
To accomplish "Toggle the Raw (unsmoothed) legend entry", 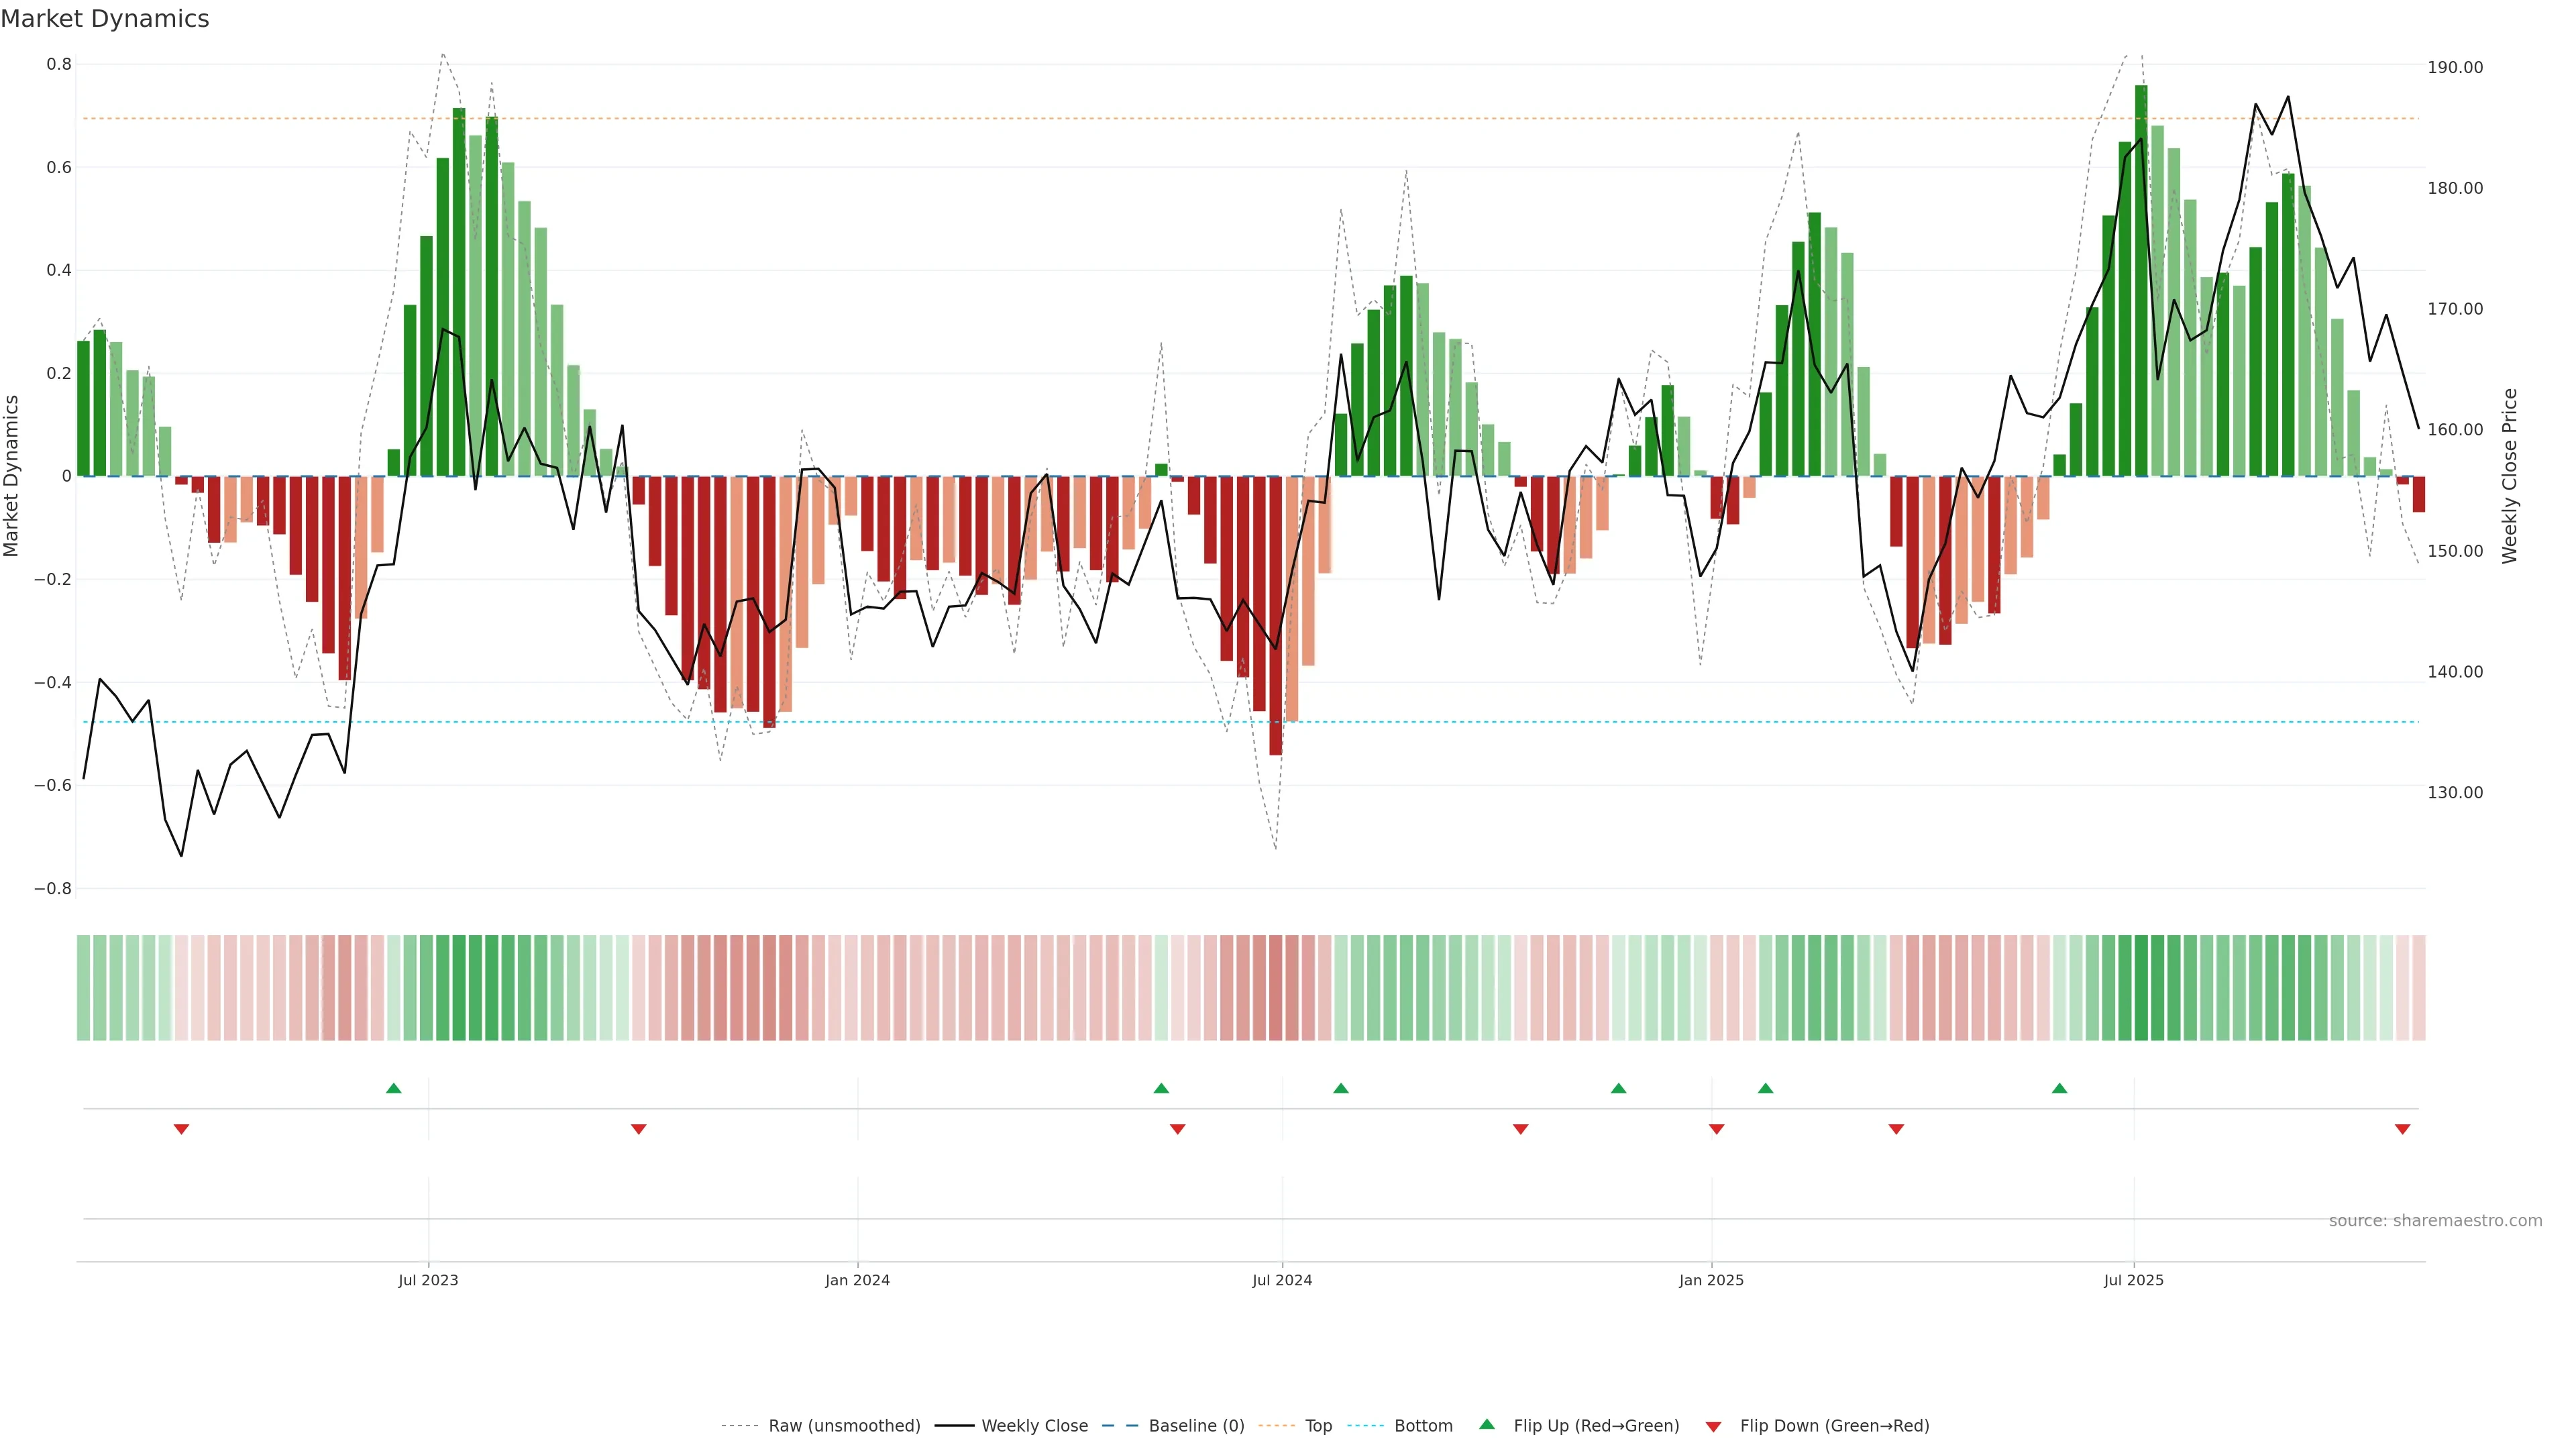I will click(x=844, y=1426).
